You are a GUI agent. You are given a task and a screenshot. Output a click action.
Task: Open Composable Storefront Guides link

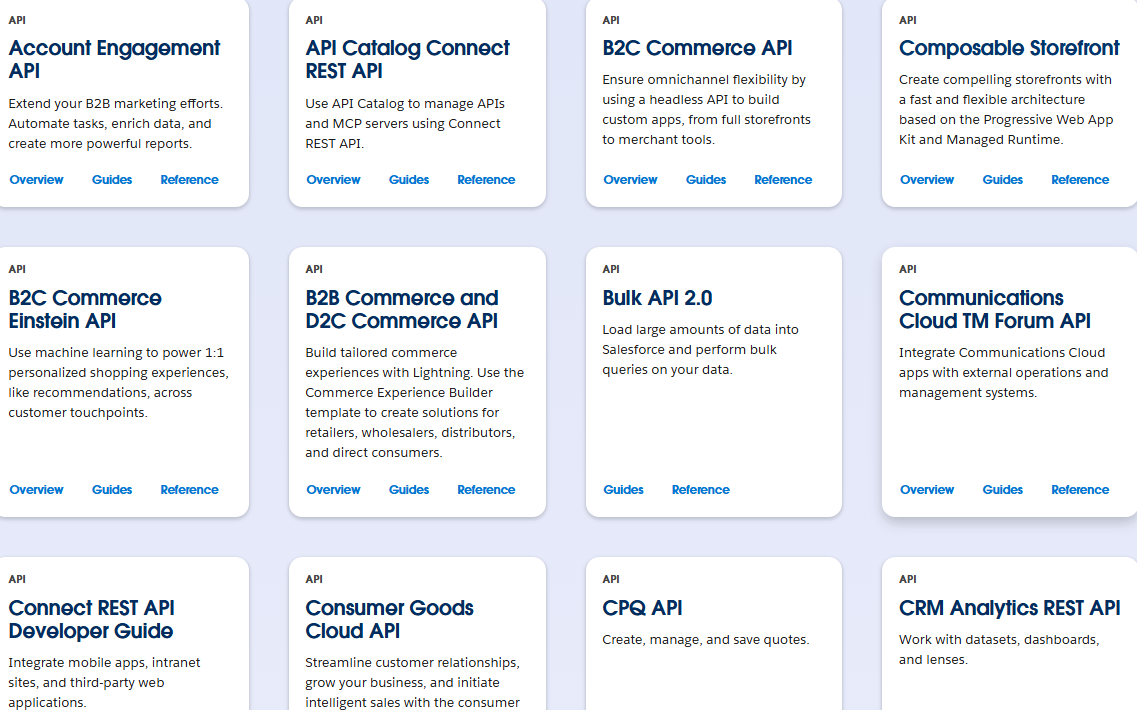point(1003,180)
